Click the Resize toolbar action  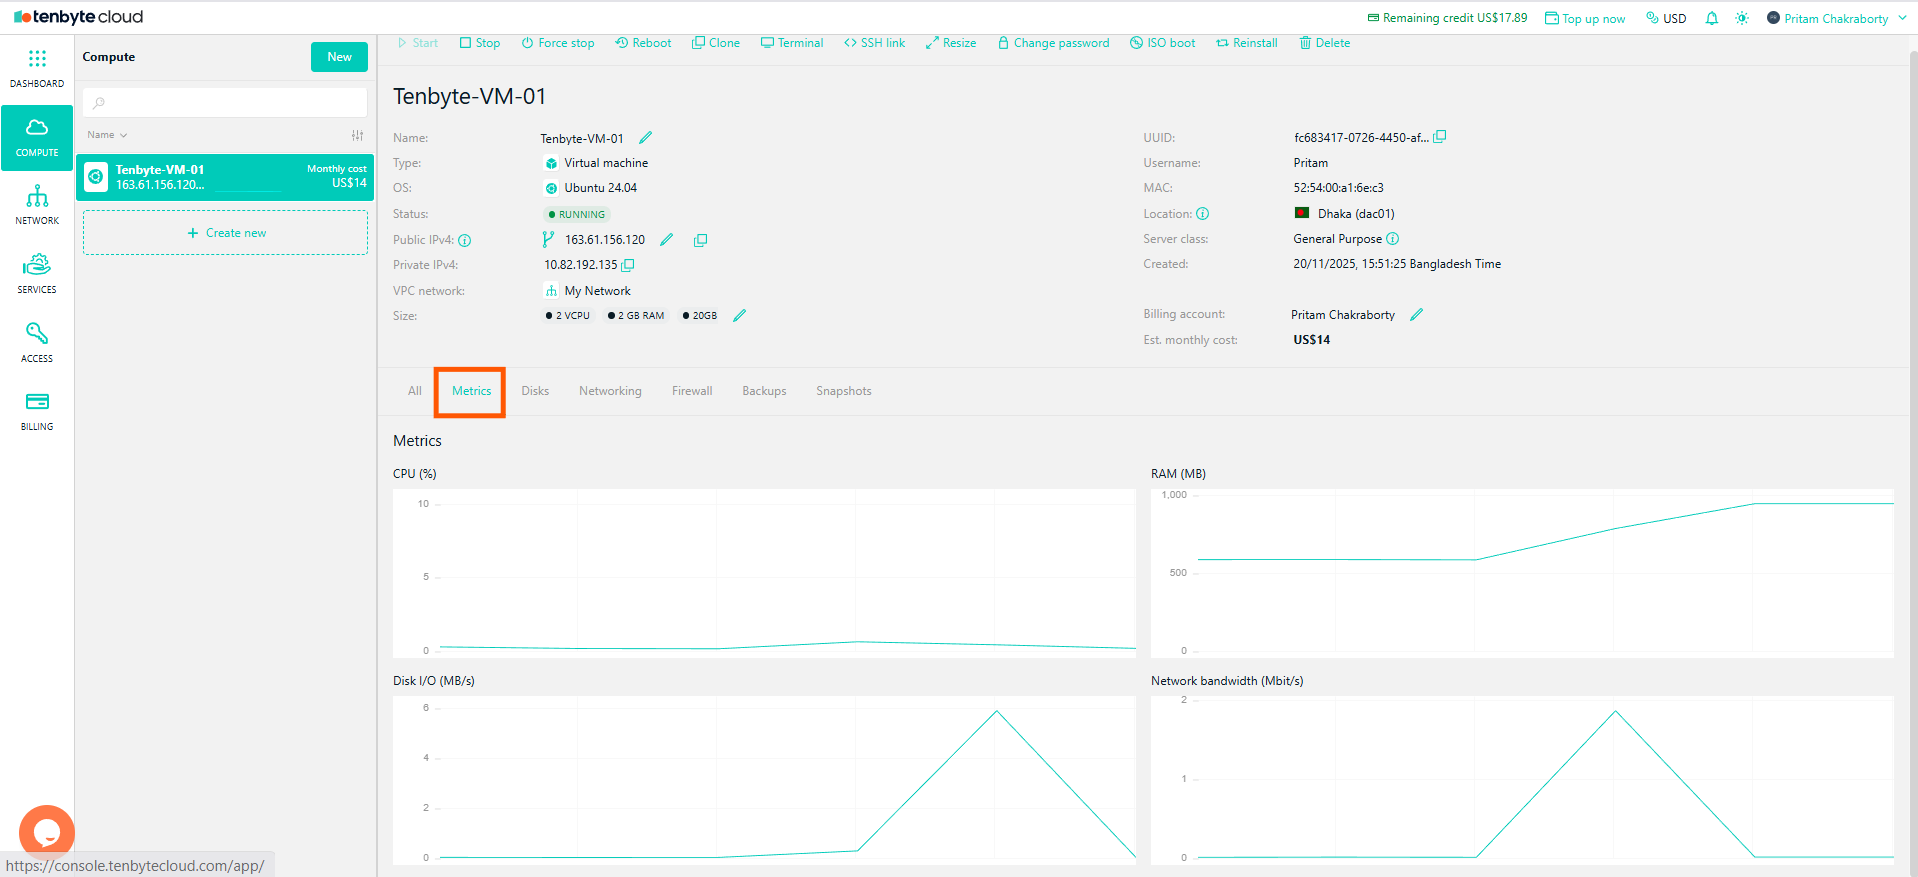coord(951,43)
